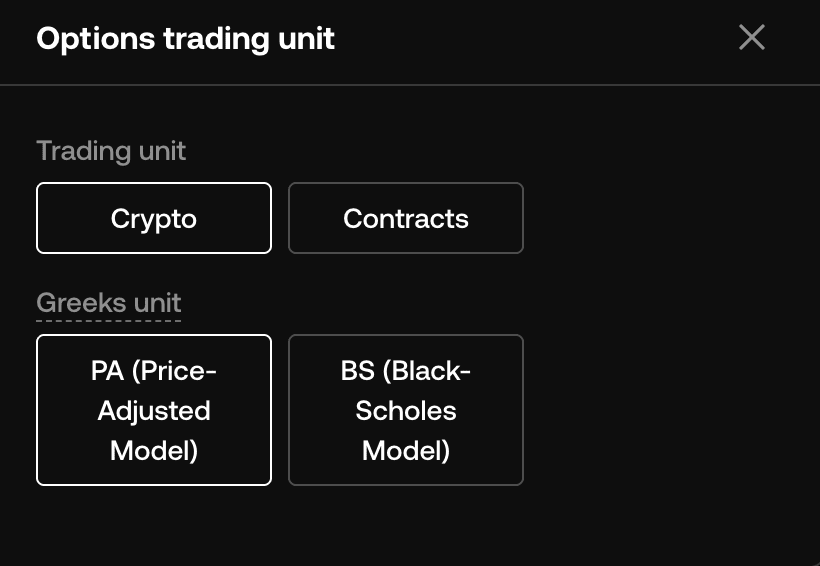The height and width of the screenshot is (566, 820).
Task: Click the dashed-underlined Greeks unit label
Action: (x=109, y=303)
